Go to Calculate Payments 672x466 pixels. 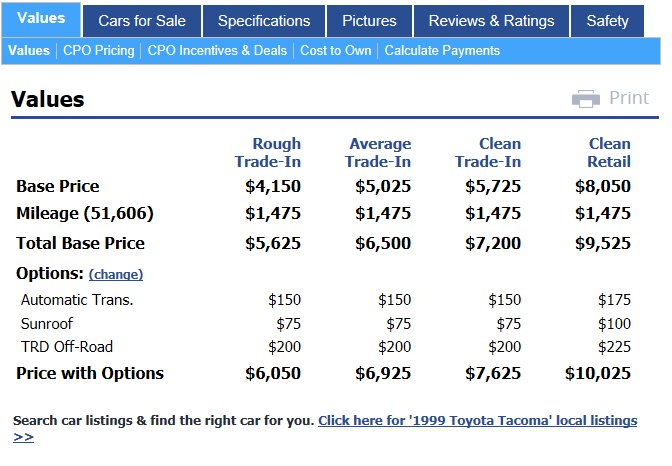coord(442,51)
